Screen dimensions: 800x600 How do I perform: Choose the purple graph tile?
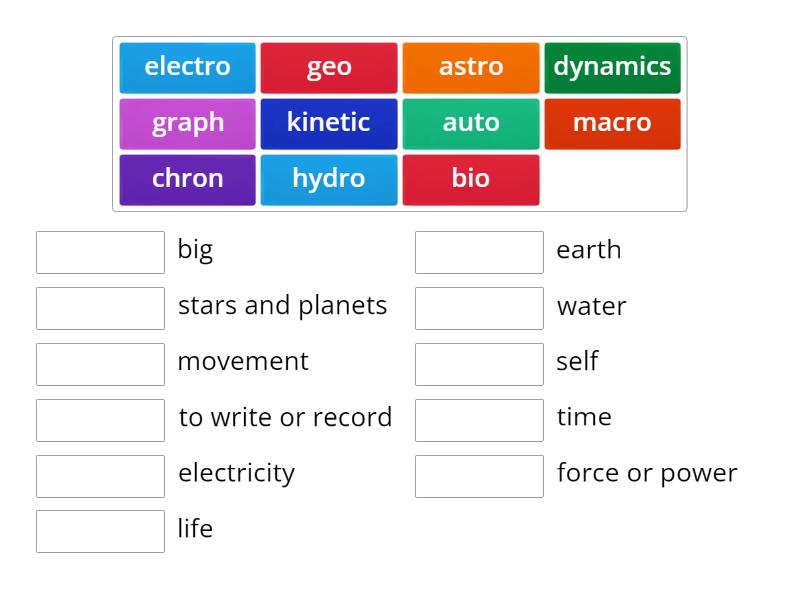coord(187,124)
